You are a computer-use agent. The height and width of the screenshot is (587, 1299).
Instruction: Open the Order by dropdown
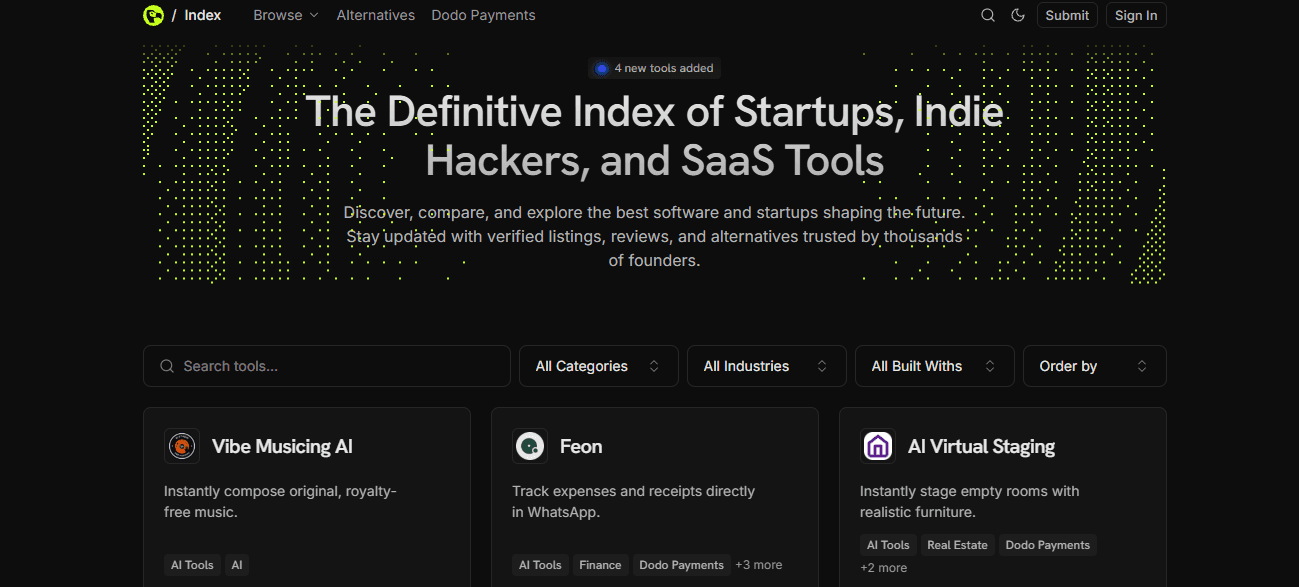coord(1095,366)
